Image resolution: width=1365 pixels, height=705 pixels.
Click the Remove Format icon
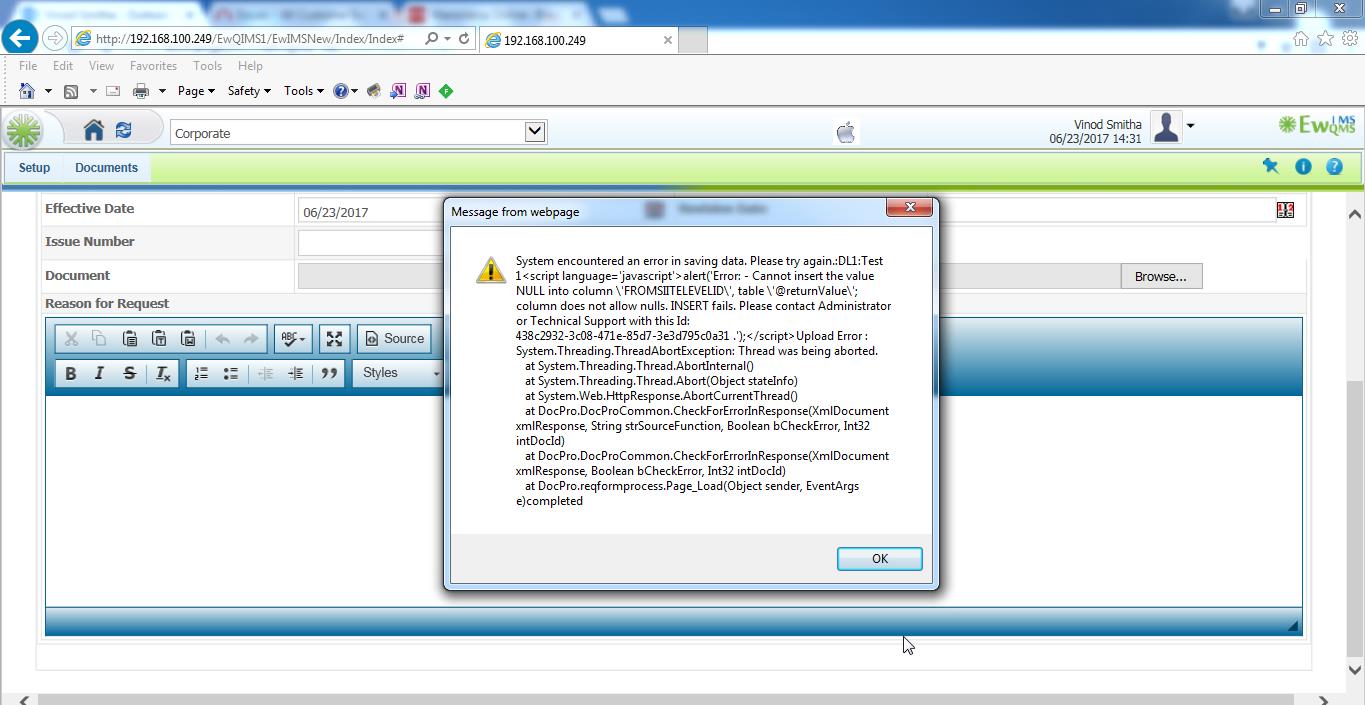(162, 373)
